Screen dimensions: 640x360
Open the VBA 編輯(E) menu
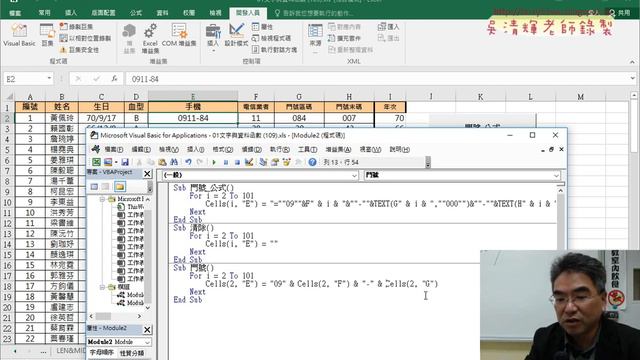(x=141, y=149)
